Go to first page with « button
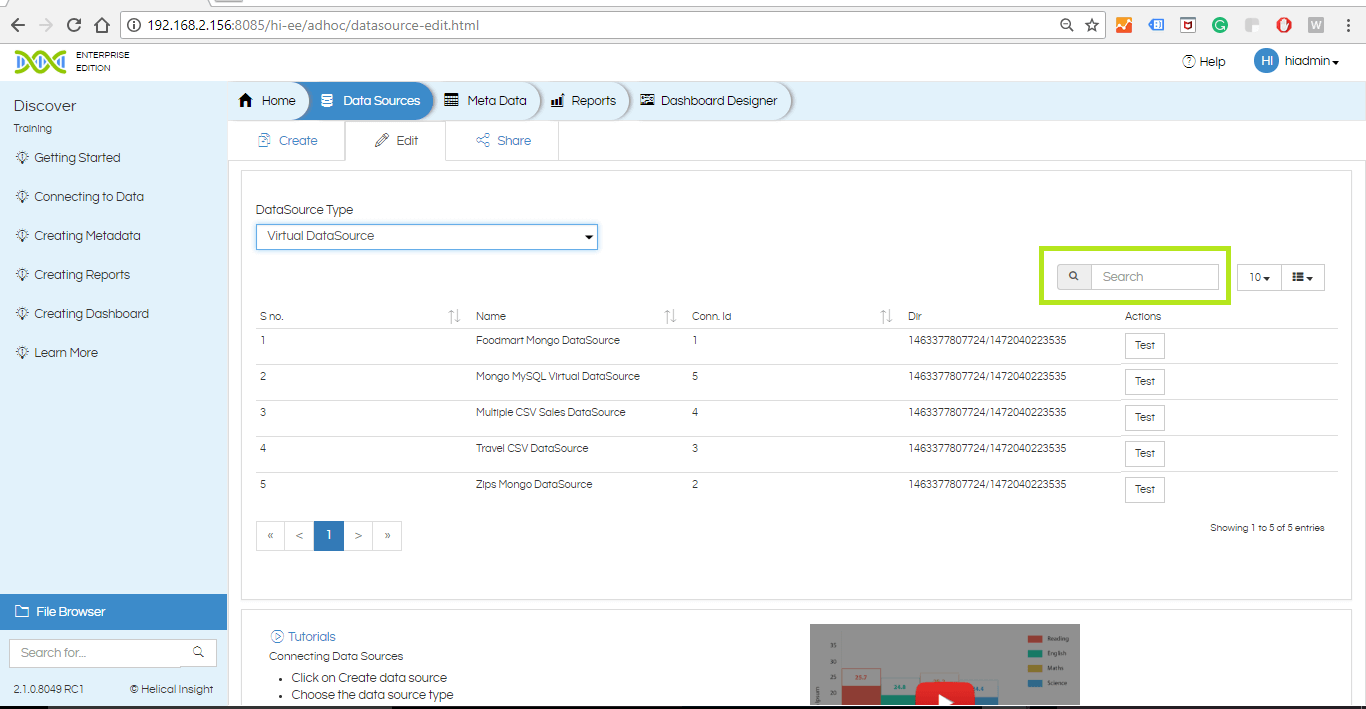 click(x=270, y=536)
